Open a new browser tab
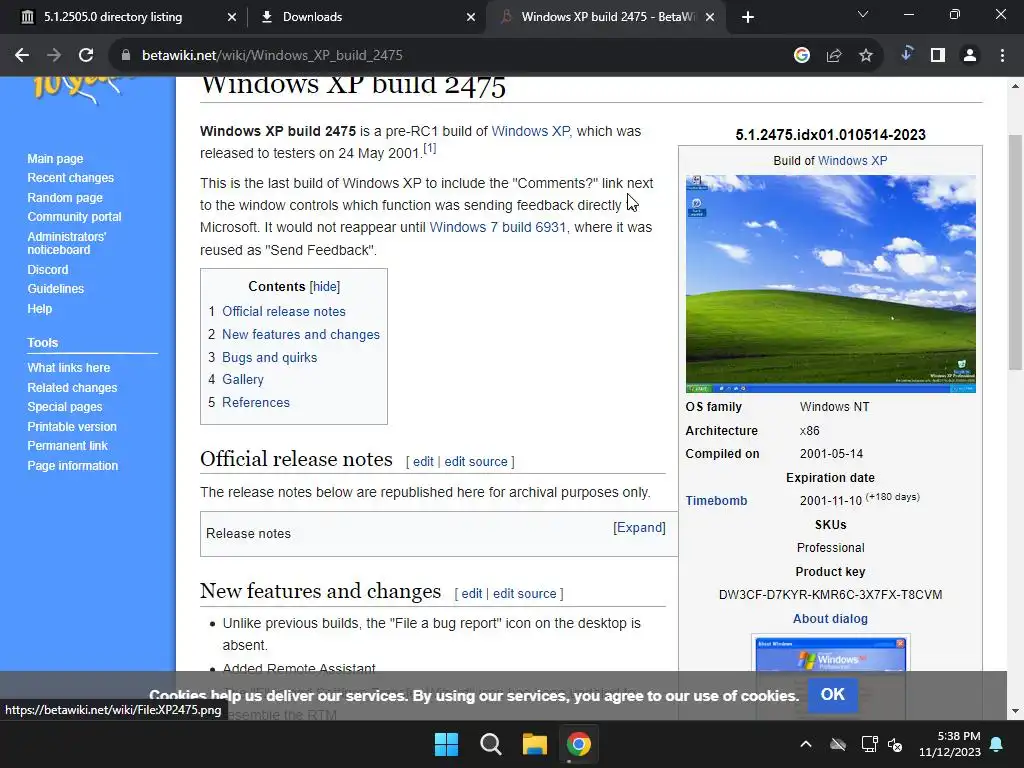The width and height of the screenshot is (1024, 768). 748,17
